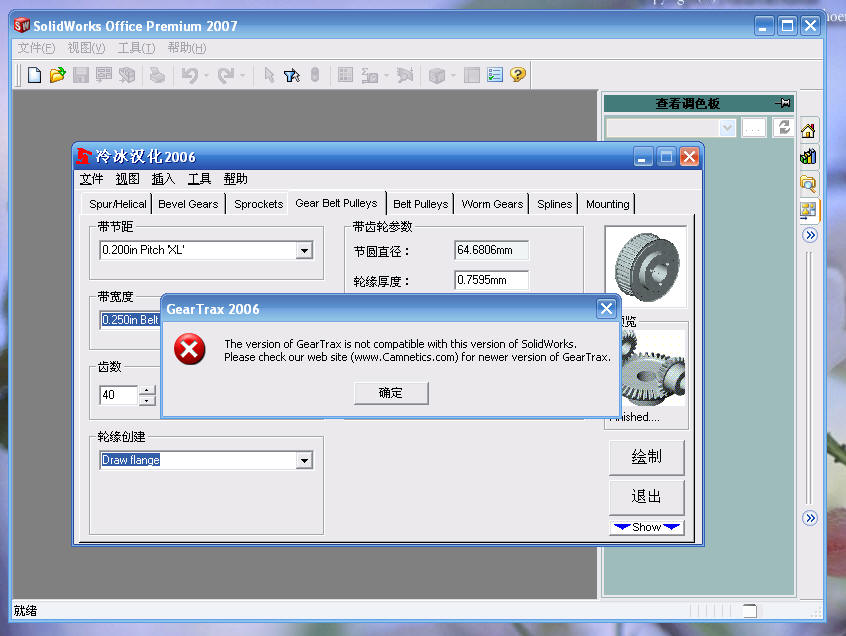This screenshot has height=636, width=846.
Task: Switch to the Mounting tab
Action: (608, 204)
